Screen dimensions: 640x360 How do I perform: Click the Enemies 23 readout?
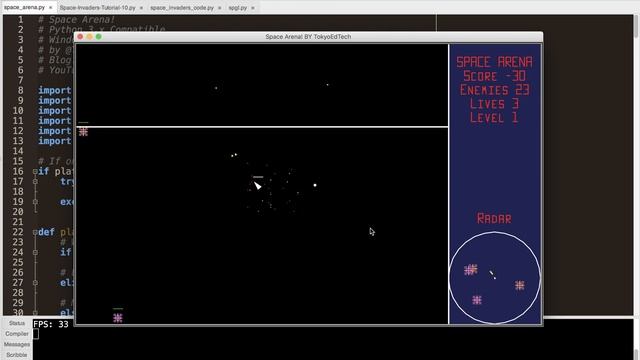click(x=494, y=90)
